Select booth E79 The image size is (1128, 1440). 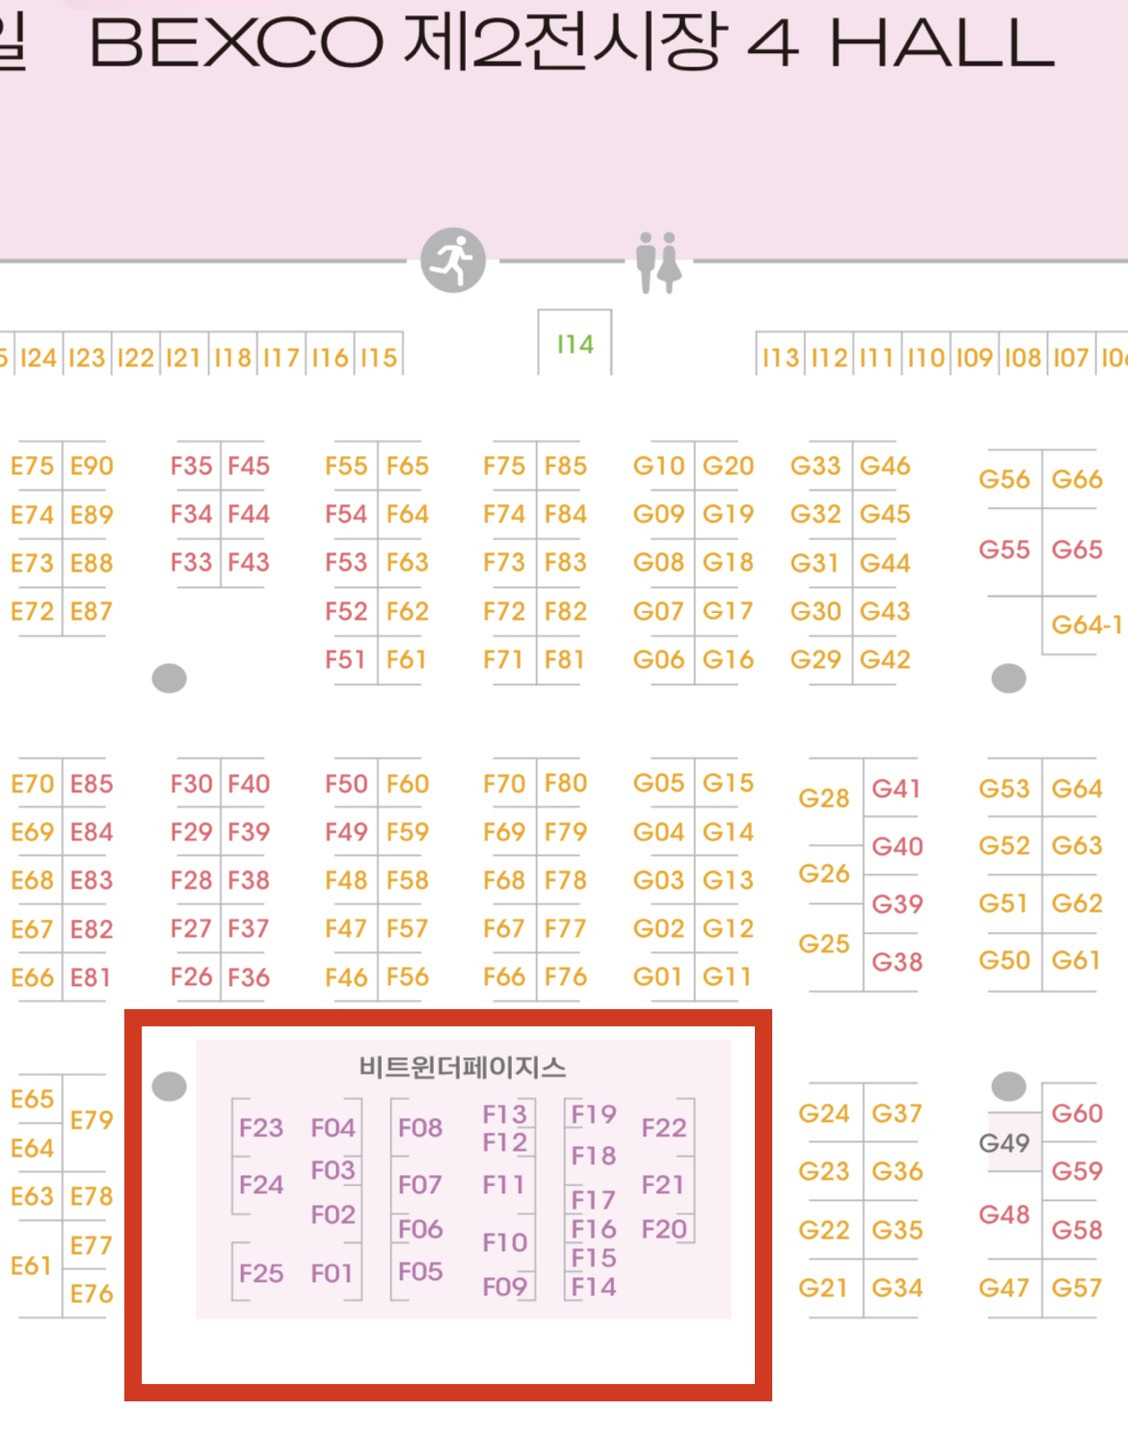coord(91,1120)
